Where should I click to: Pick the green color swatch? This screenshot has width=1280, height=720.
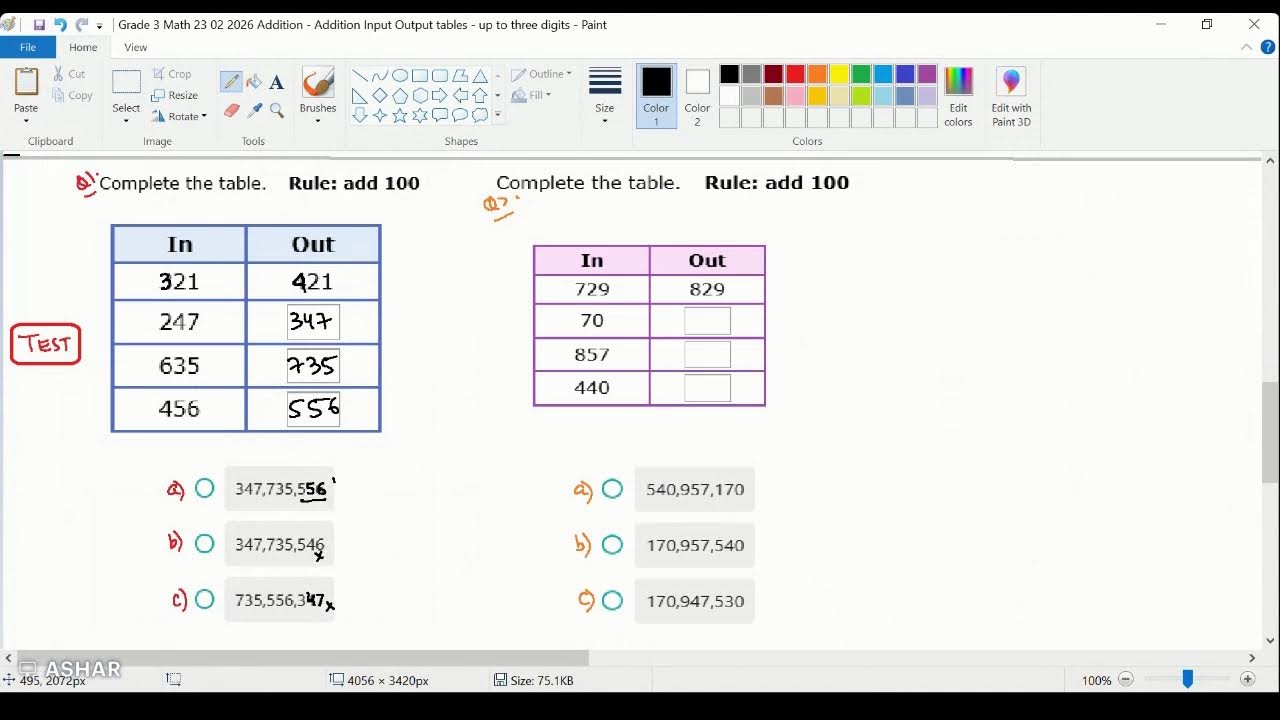(x=861, y=74)
